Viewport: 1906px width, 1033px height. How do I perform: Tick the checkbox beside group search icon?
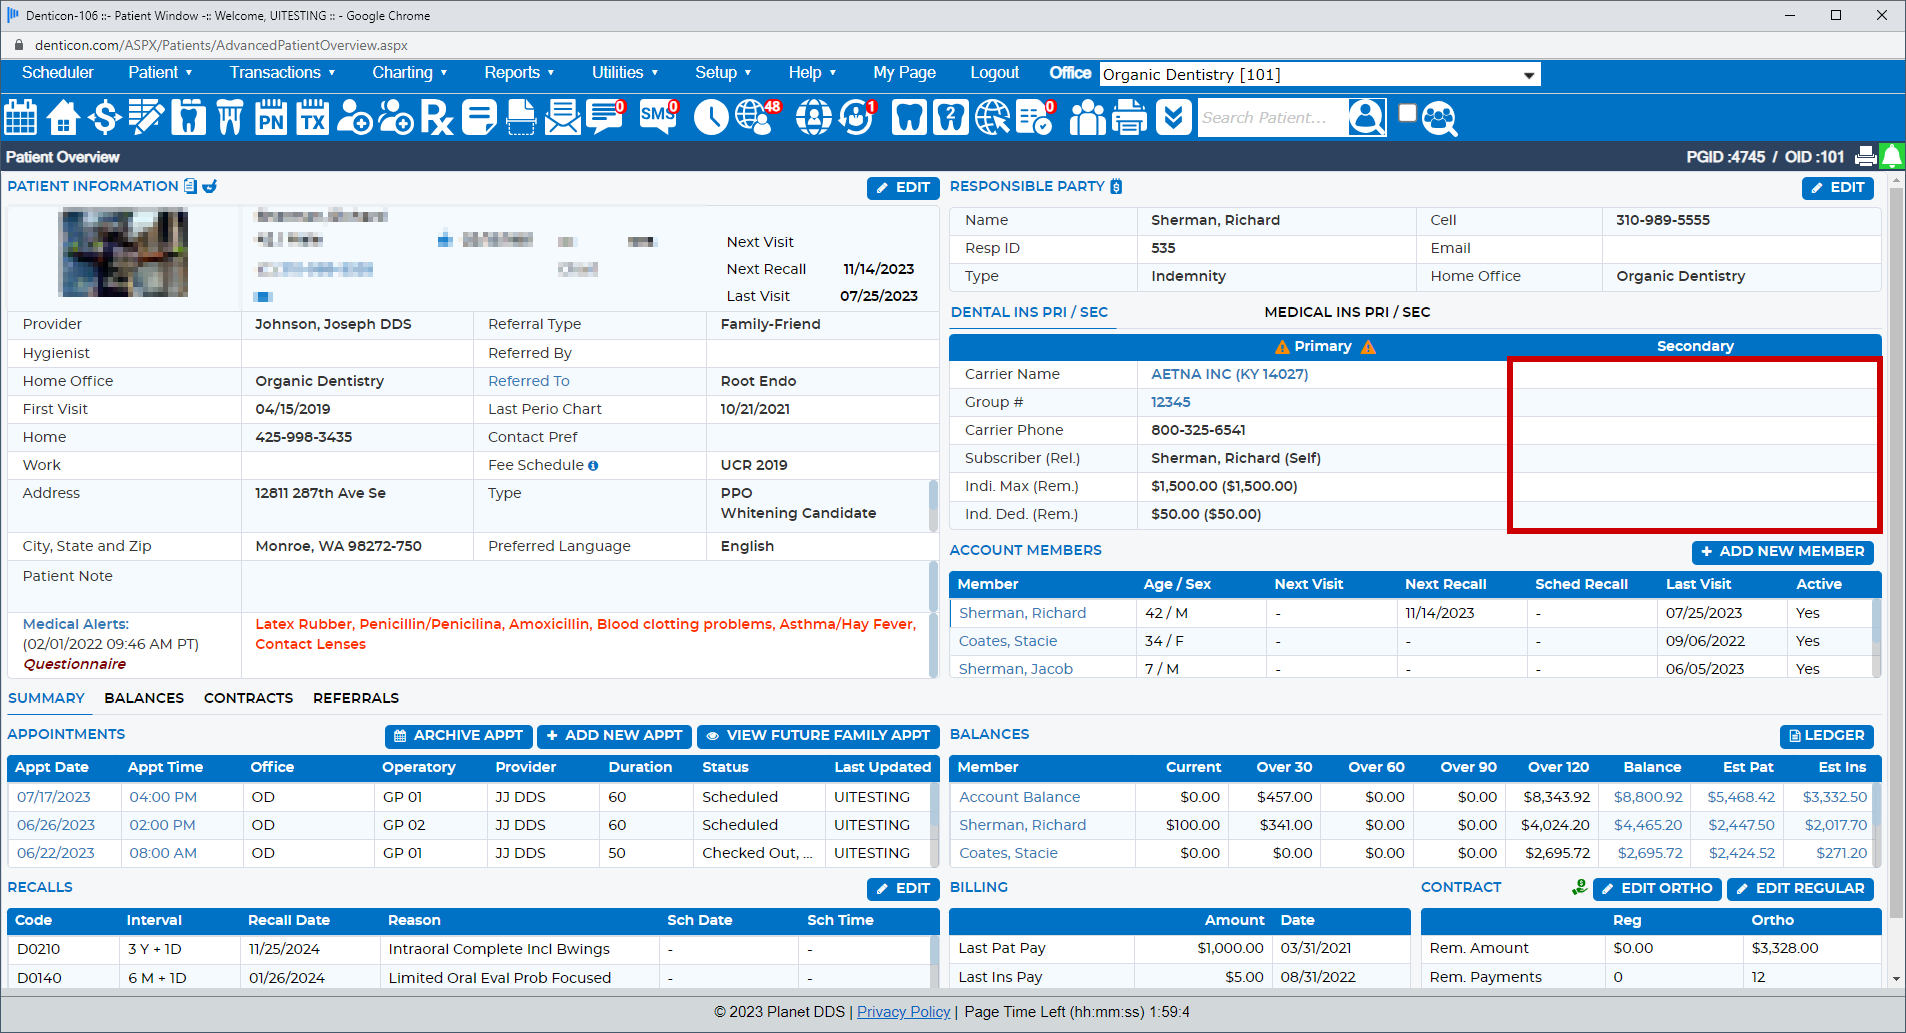point(1407,113)
